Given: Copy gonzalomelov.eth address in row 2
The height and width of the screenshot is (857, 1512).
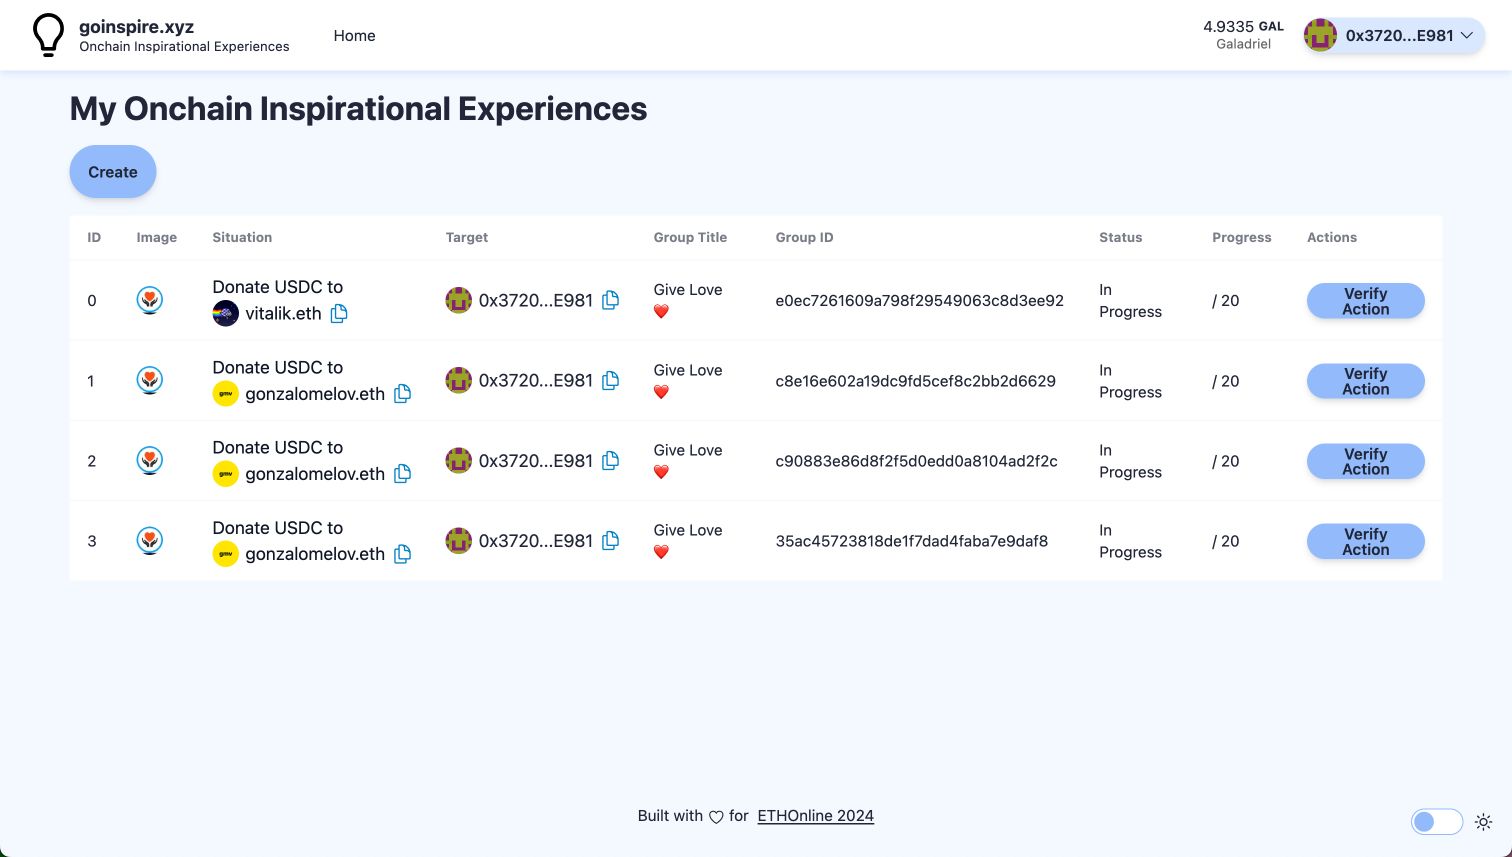Looking at the screenshot, I should tap(402, 473).
